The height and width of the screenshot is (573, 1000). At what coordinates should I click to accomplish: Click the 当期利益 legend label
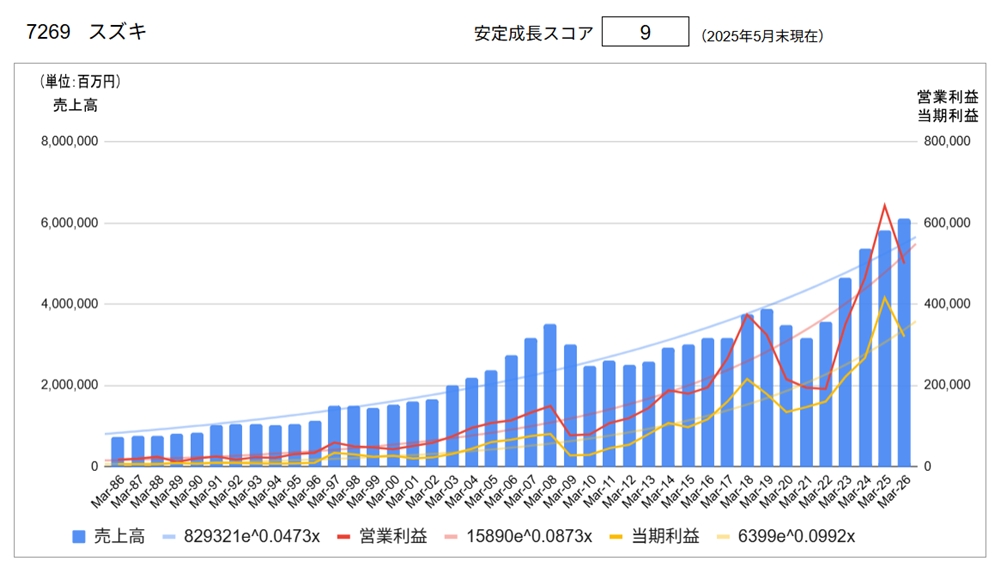point(665,537)
